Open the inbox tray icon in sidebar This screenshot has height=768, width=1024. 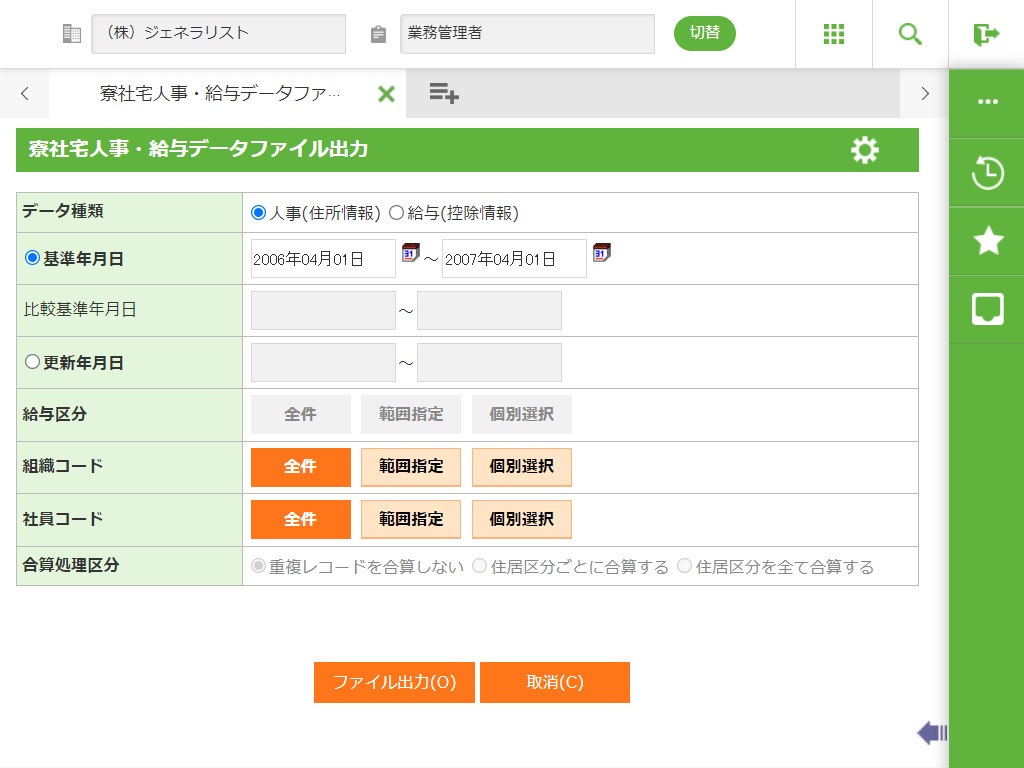point(987,309)
